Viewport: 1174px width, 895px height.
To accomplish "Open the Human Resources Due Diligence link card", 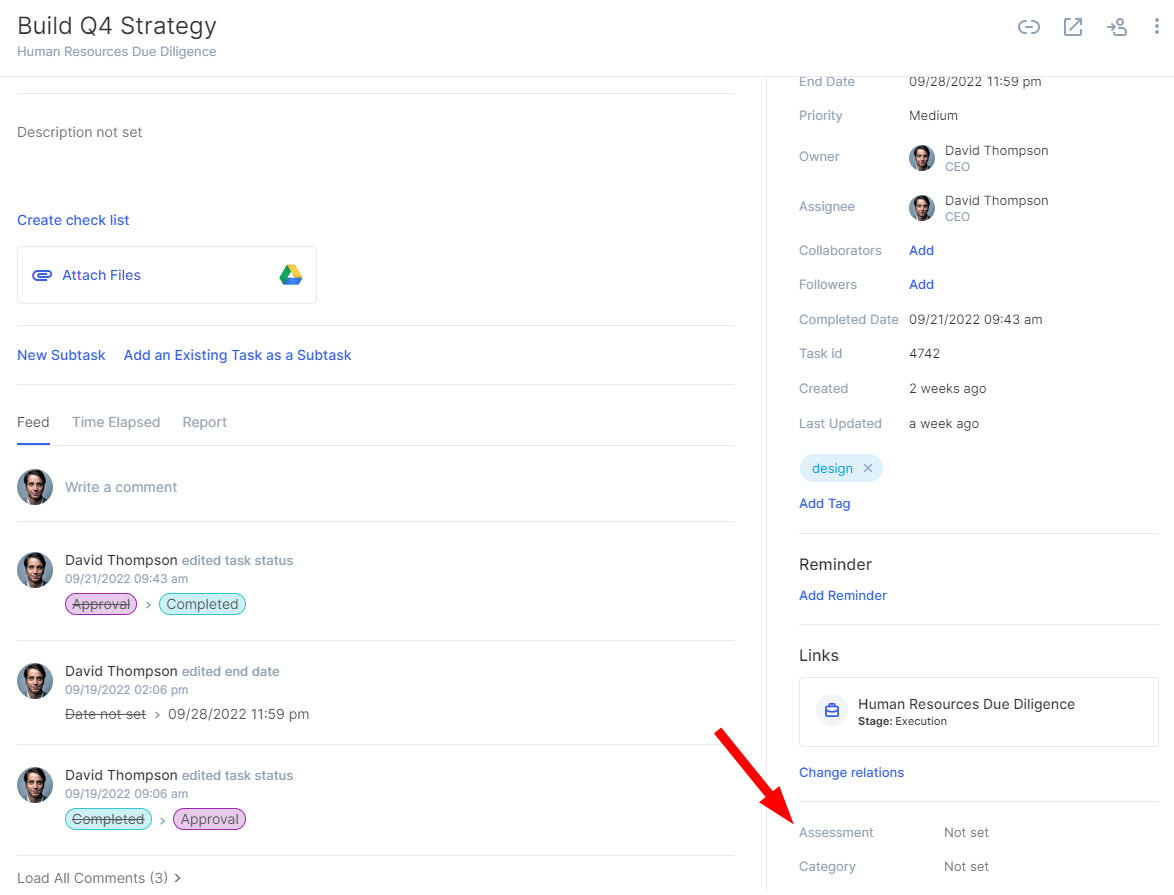I will (x=979, y=712).
